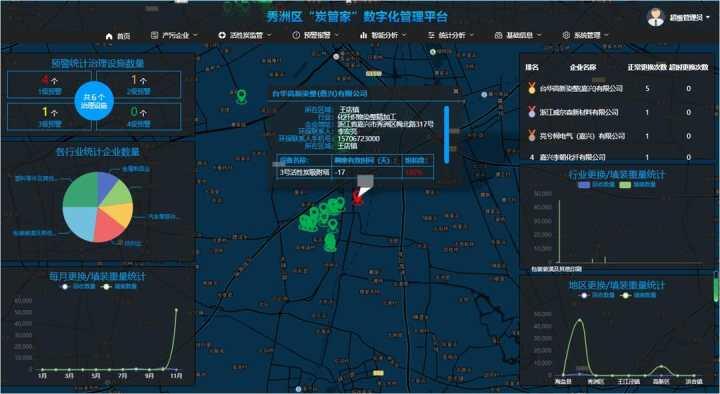The height and width of the screenshot is (394, 720).
Task: Click the 智能分析 bar chart icon
Action: point(364,35)
